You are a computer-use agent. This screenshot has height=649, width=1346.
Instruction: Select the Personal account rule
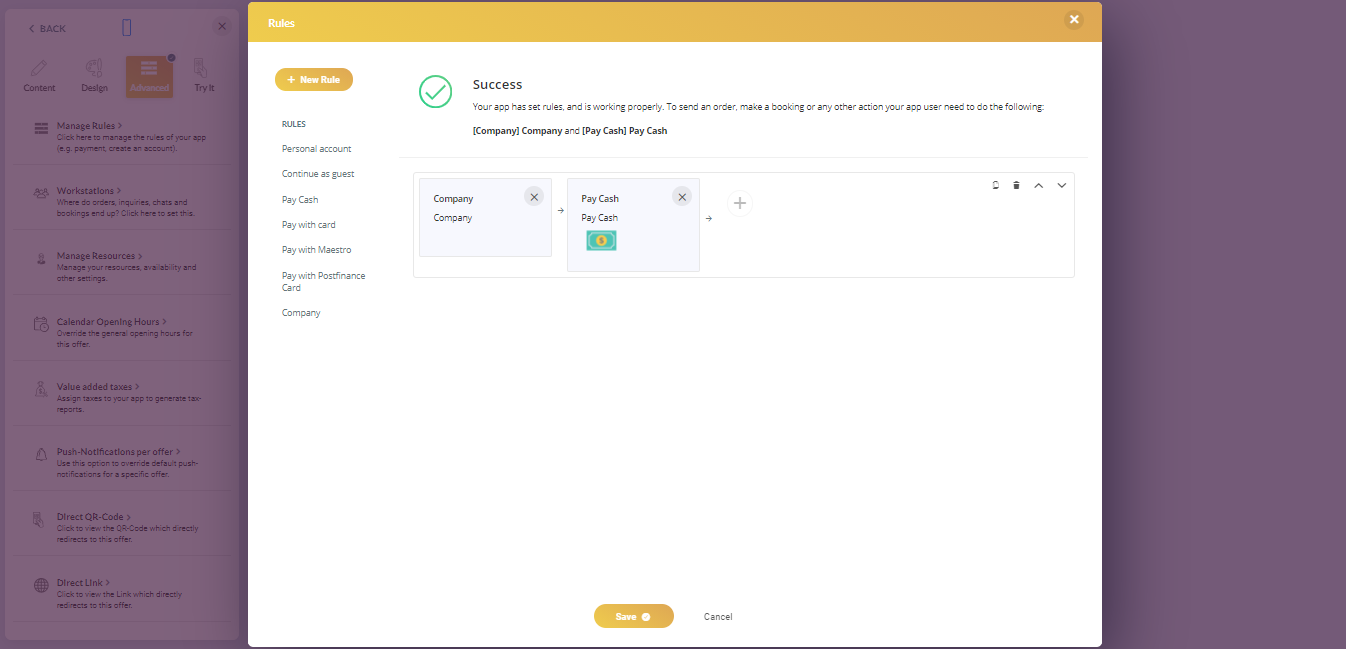(x=316, y=149)
